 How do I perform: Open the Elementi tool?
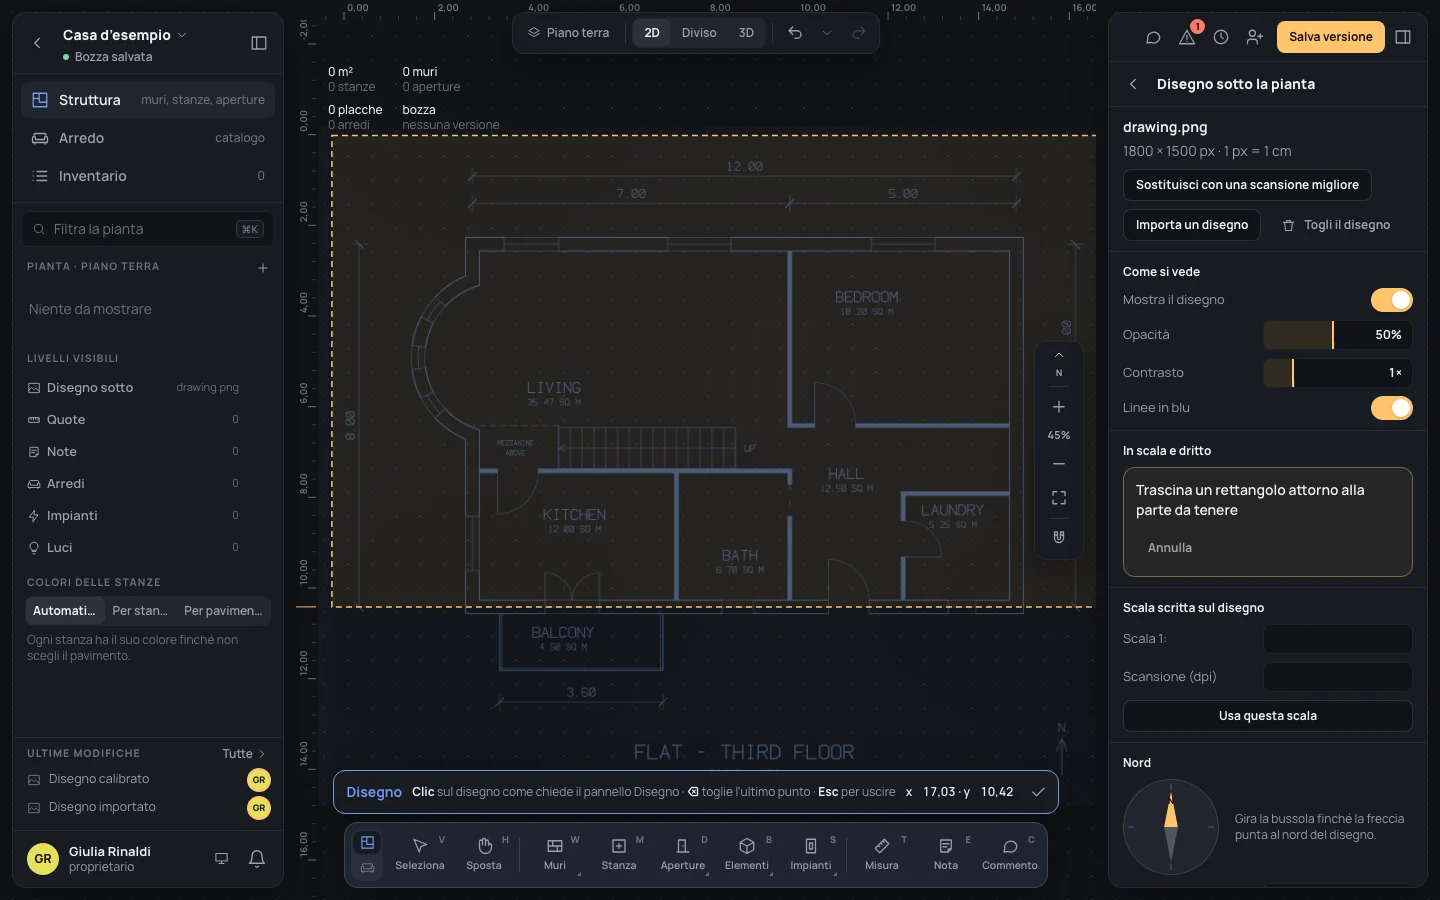(747, 854)
